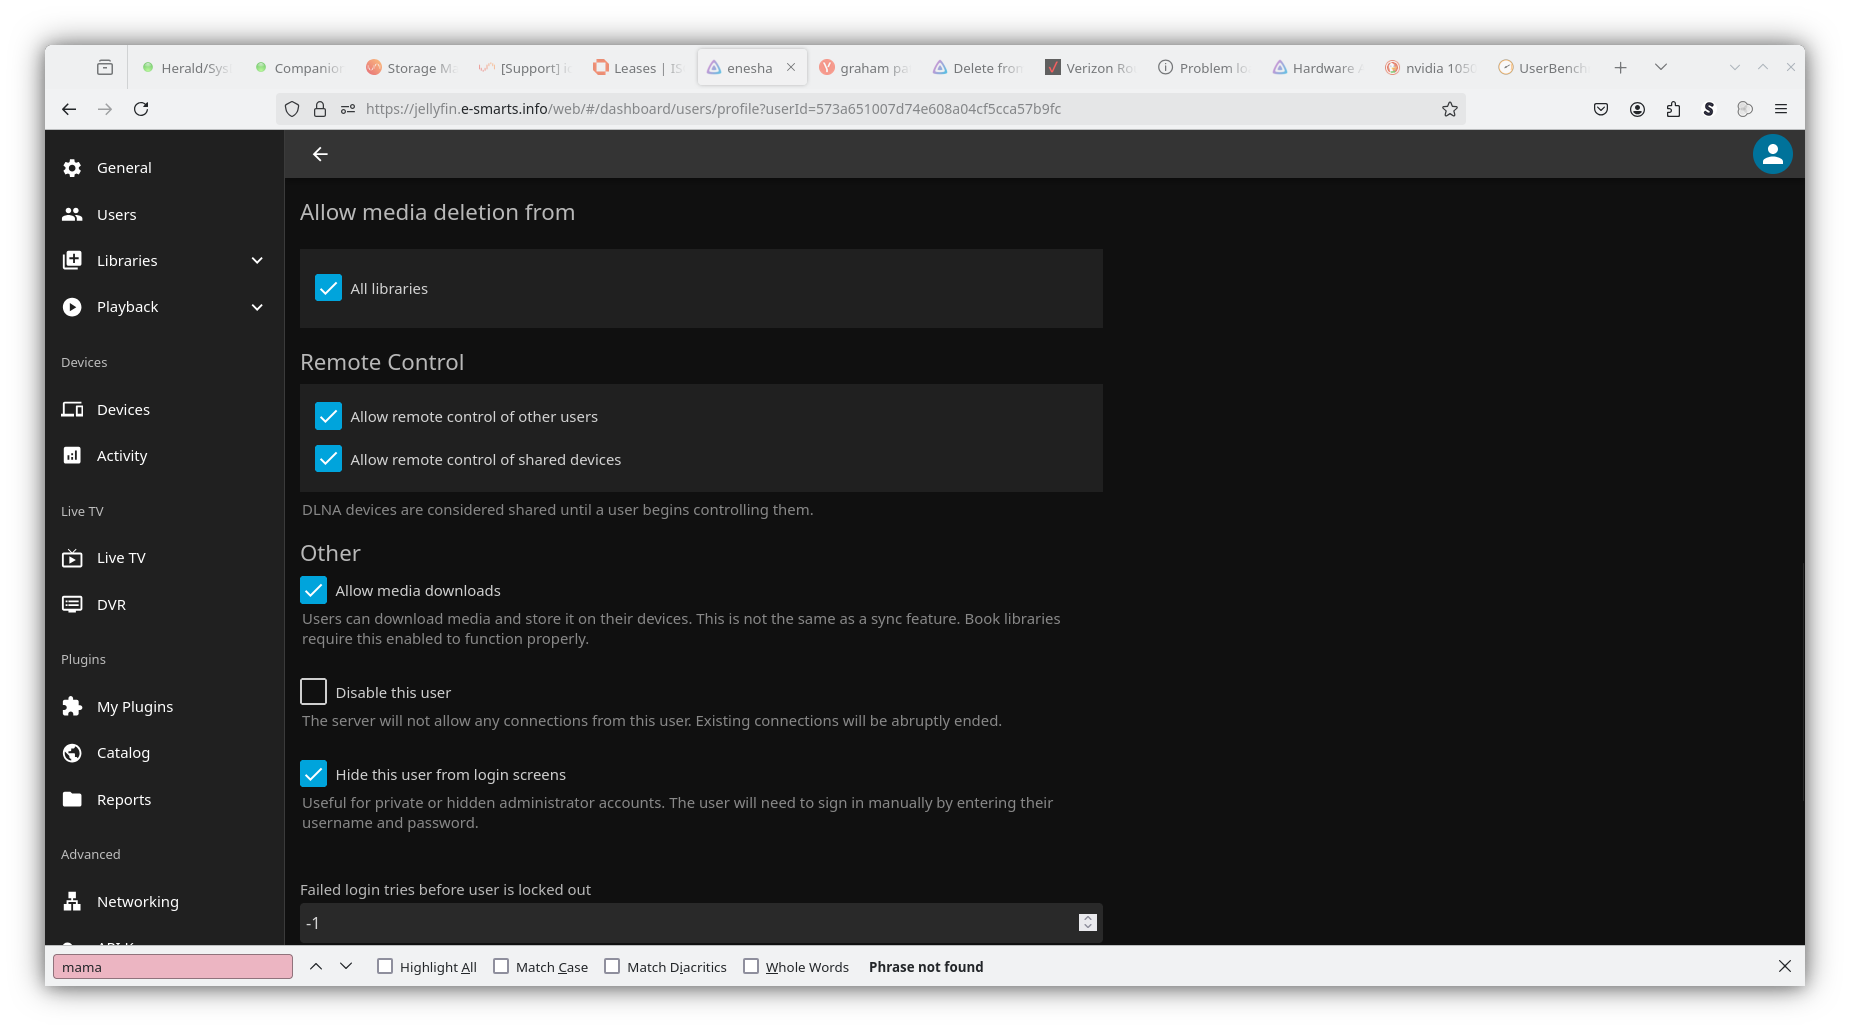Enable the Disable this user checkbox

point(314,692)
